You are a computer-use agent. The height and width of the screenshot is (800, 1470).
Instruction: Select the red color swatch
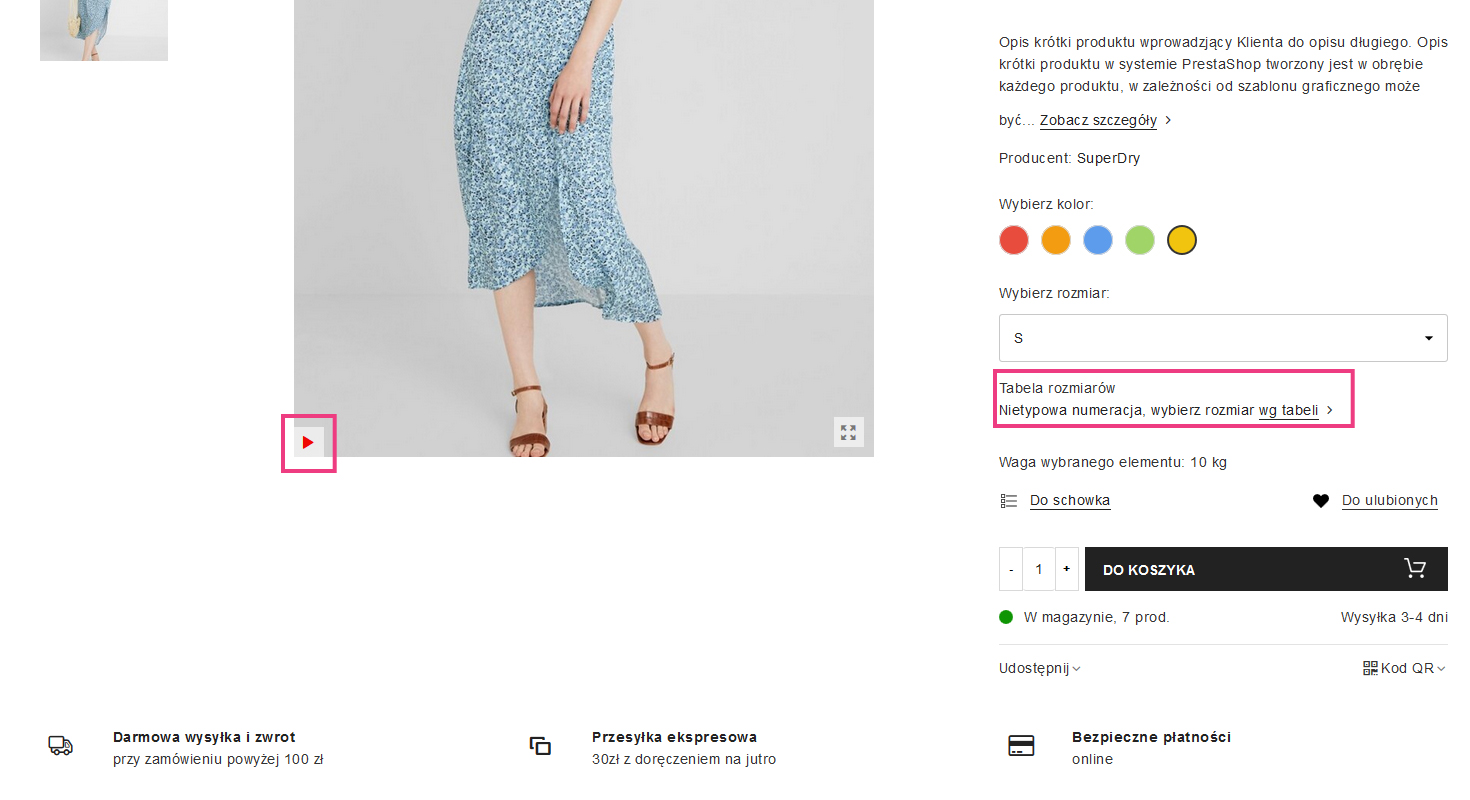tap(1014, 240)
